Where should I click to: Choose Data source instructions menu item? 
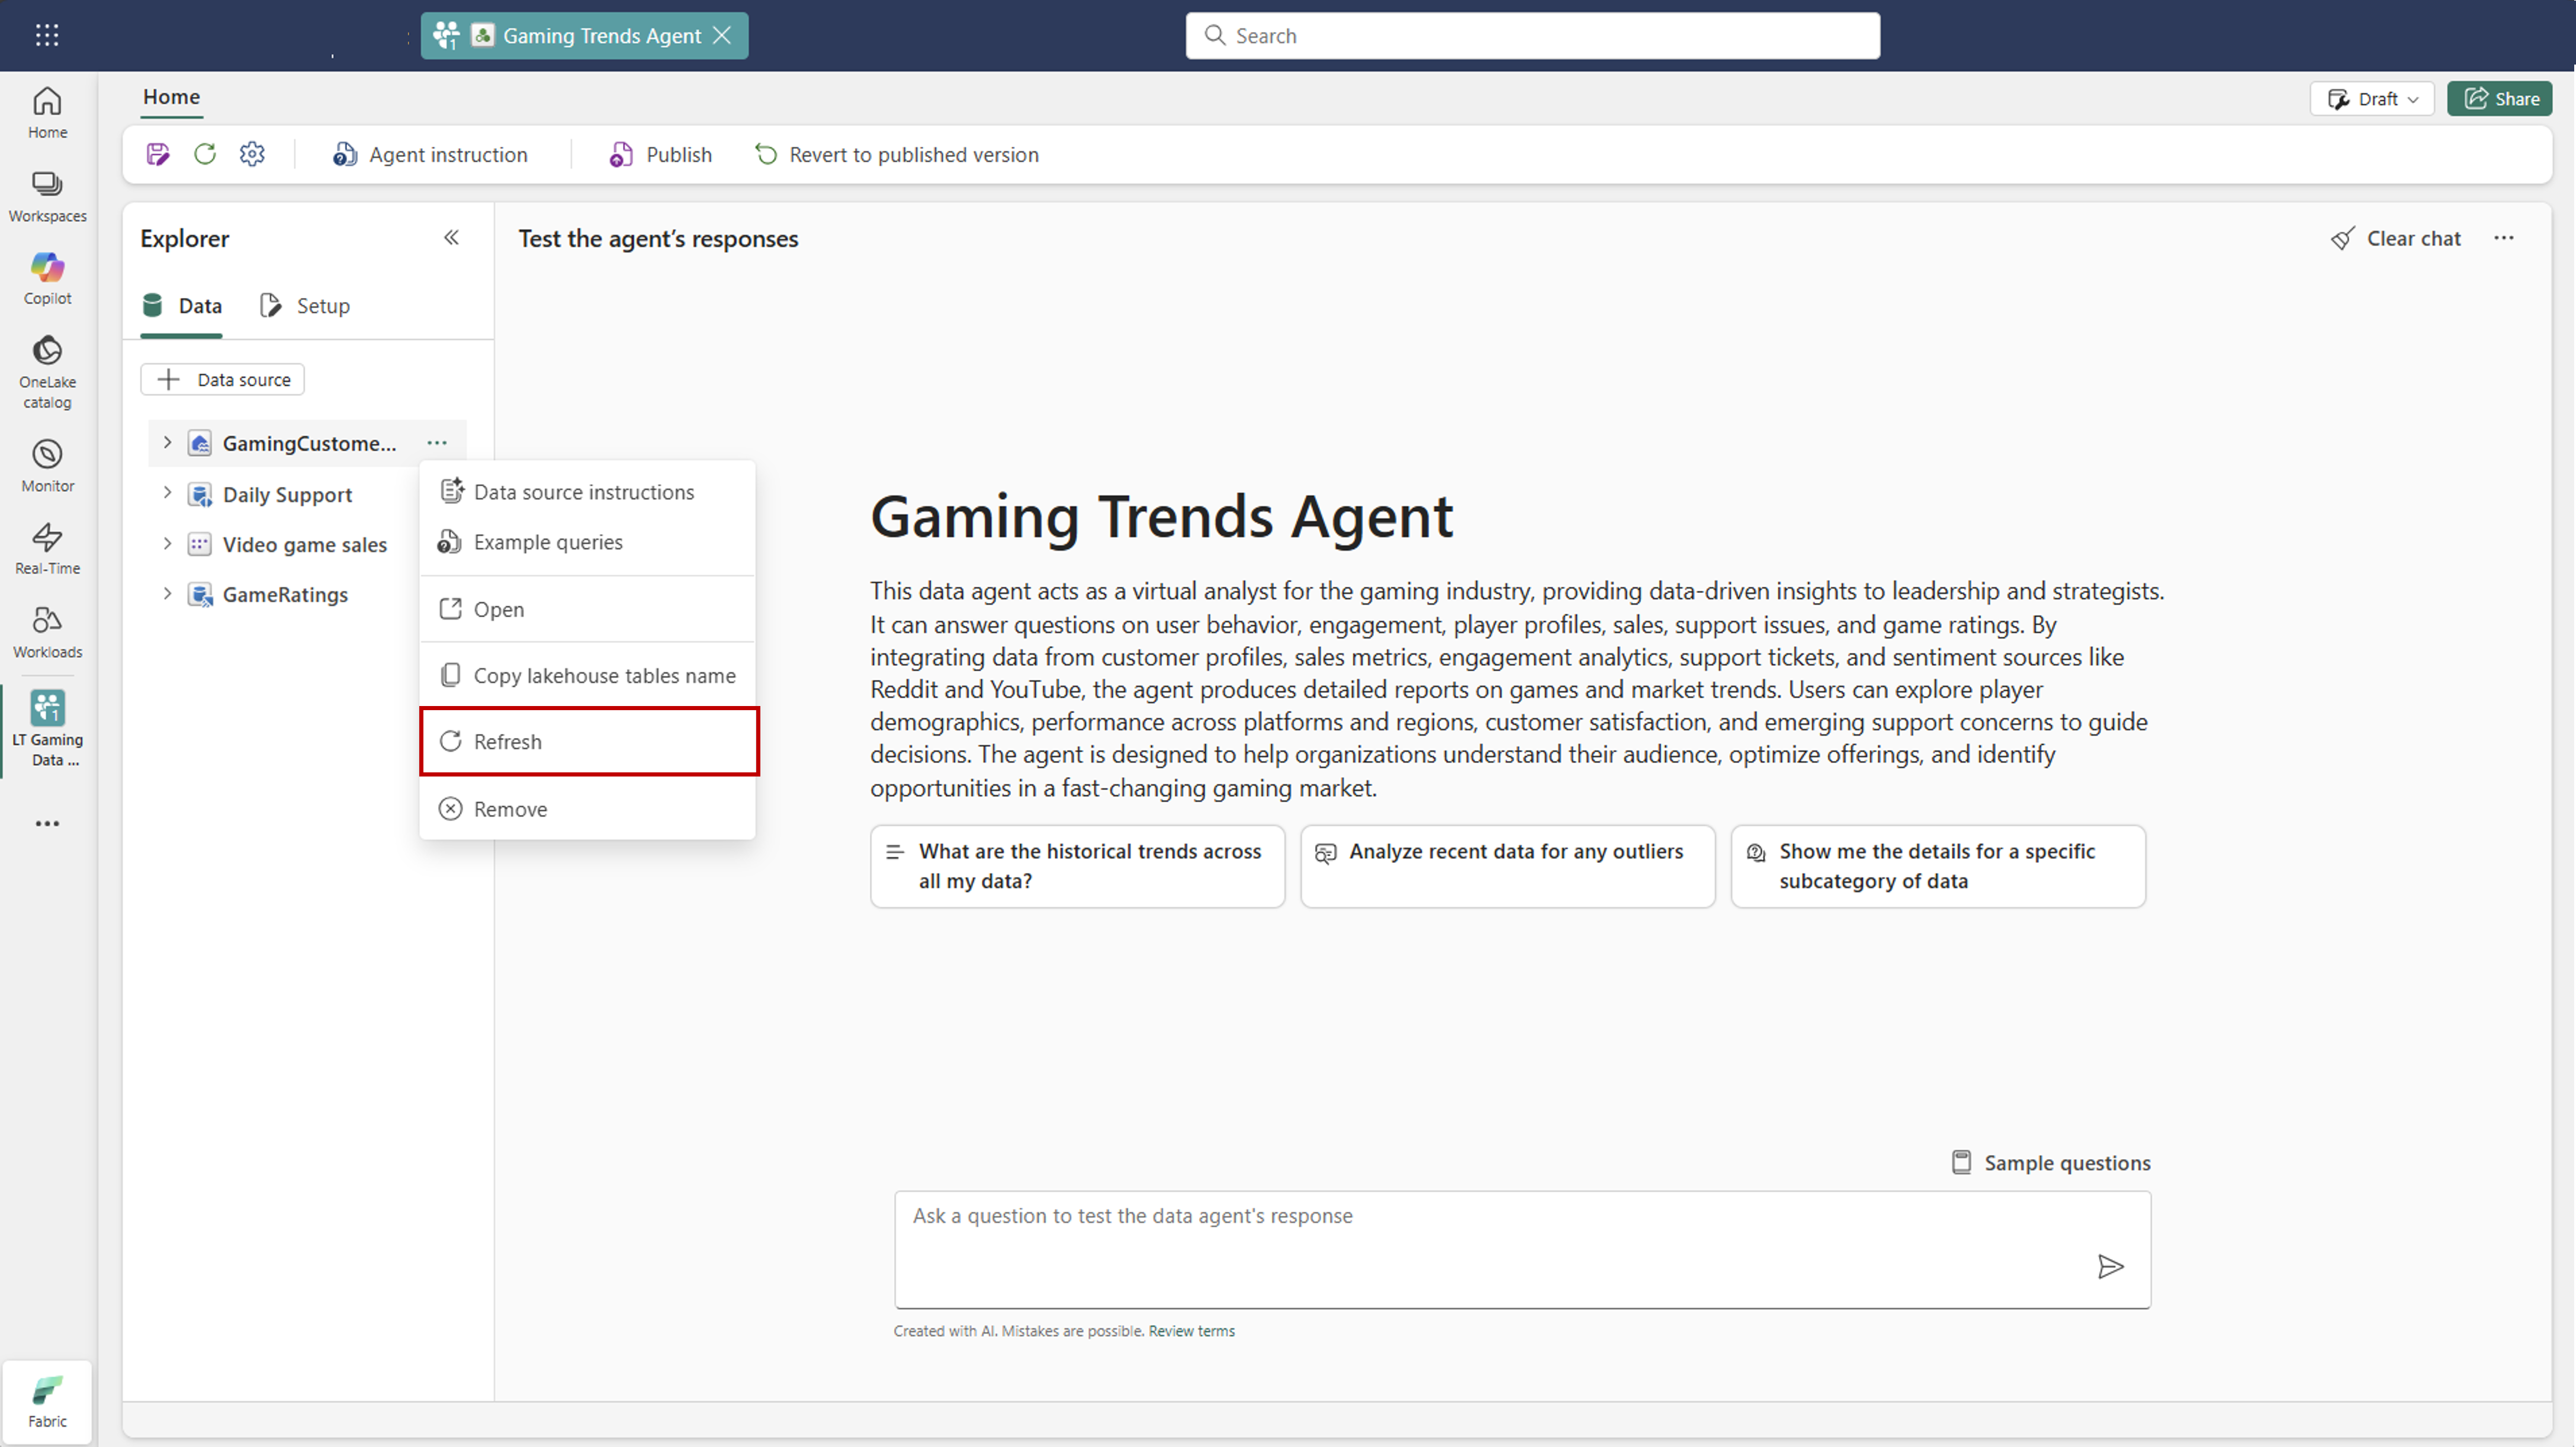tap(583, 492)
